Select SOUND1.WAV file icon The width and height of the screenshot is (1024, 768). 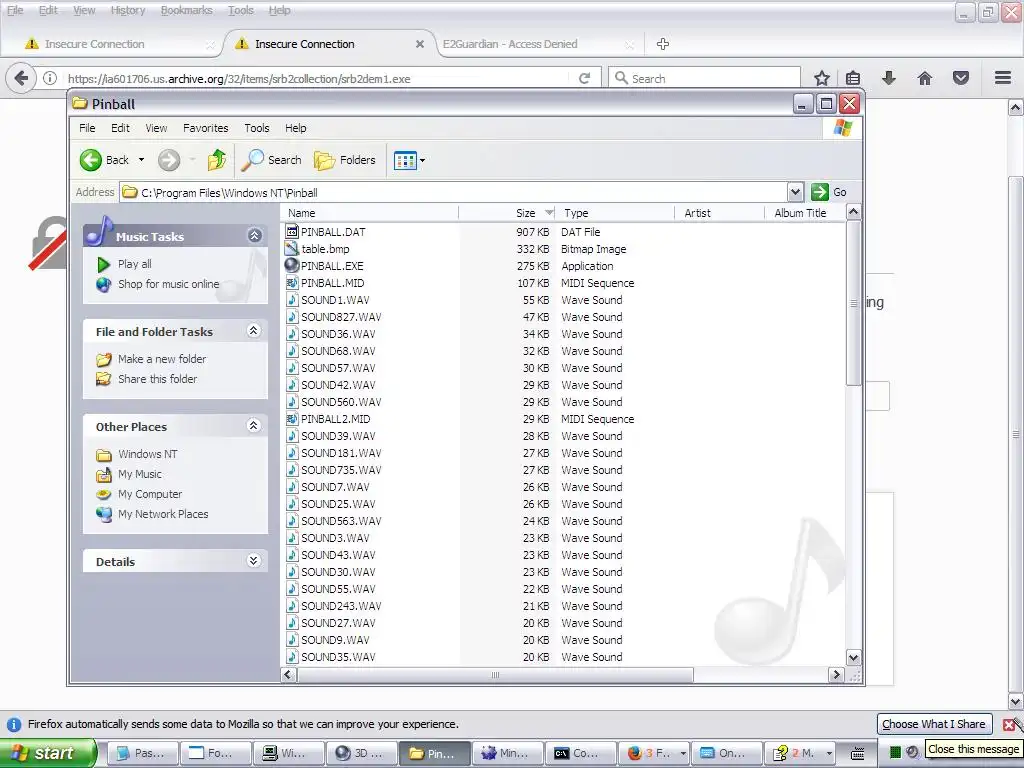click(x=292, y=299)
